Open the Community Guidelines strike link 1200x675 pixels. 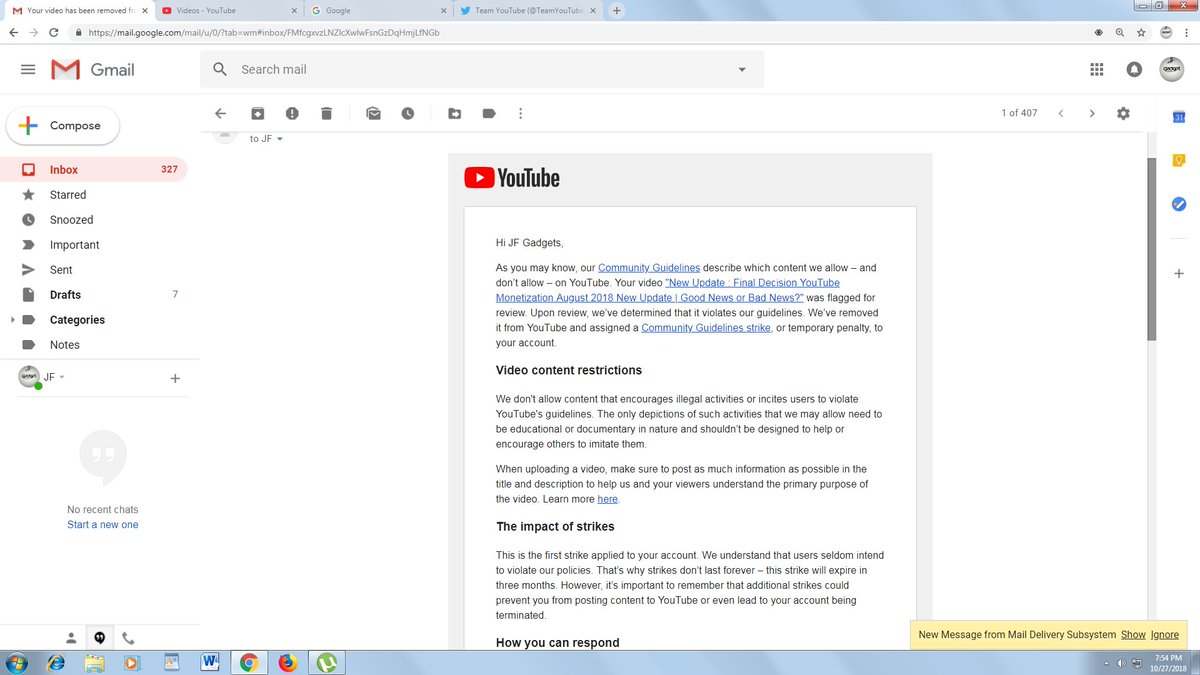coord(706,328)
